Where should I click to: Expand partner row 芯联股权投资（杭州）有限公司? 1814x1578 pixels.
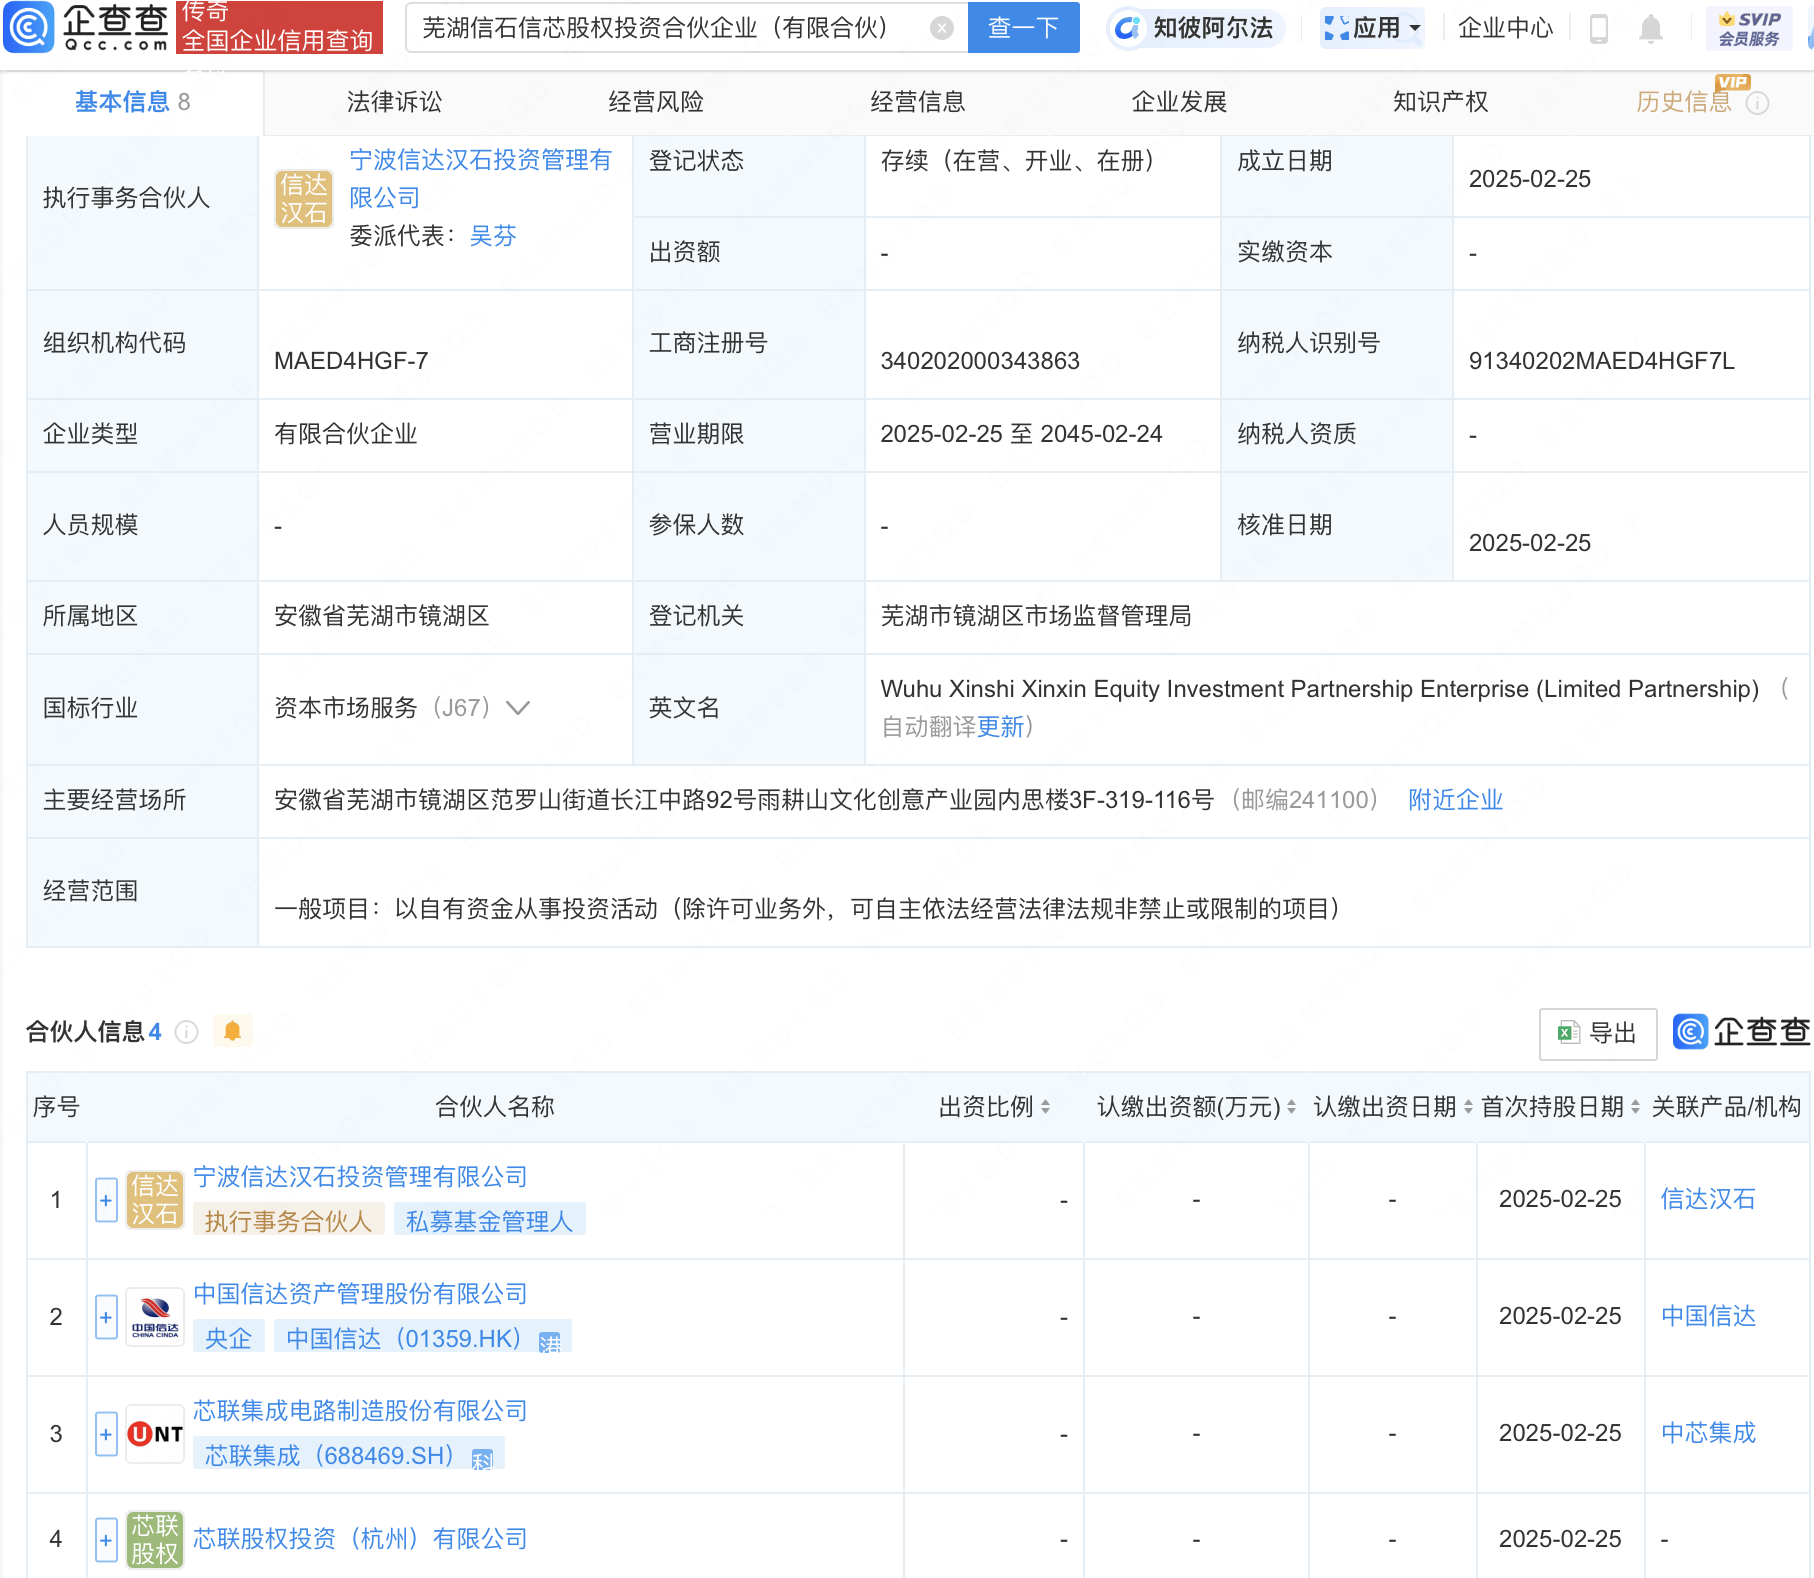(x=106, y=1539)
